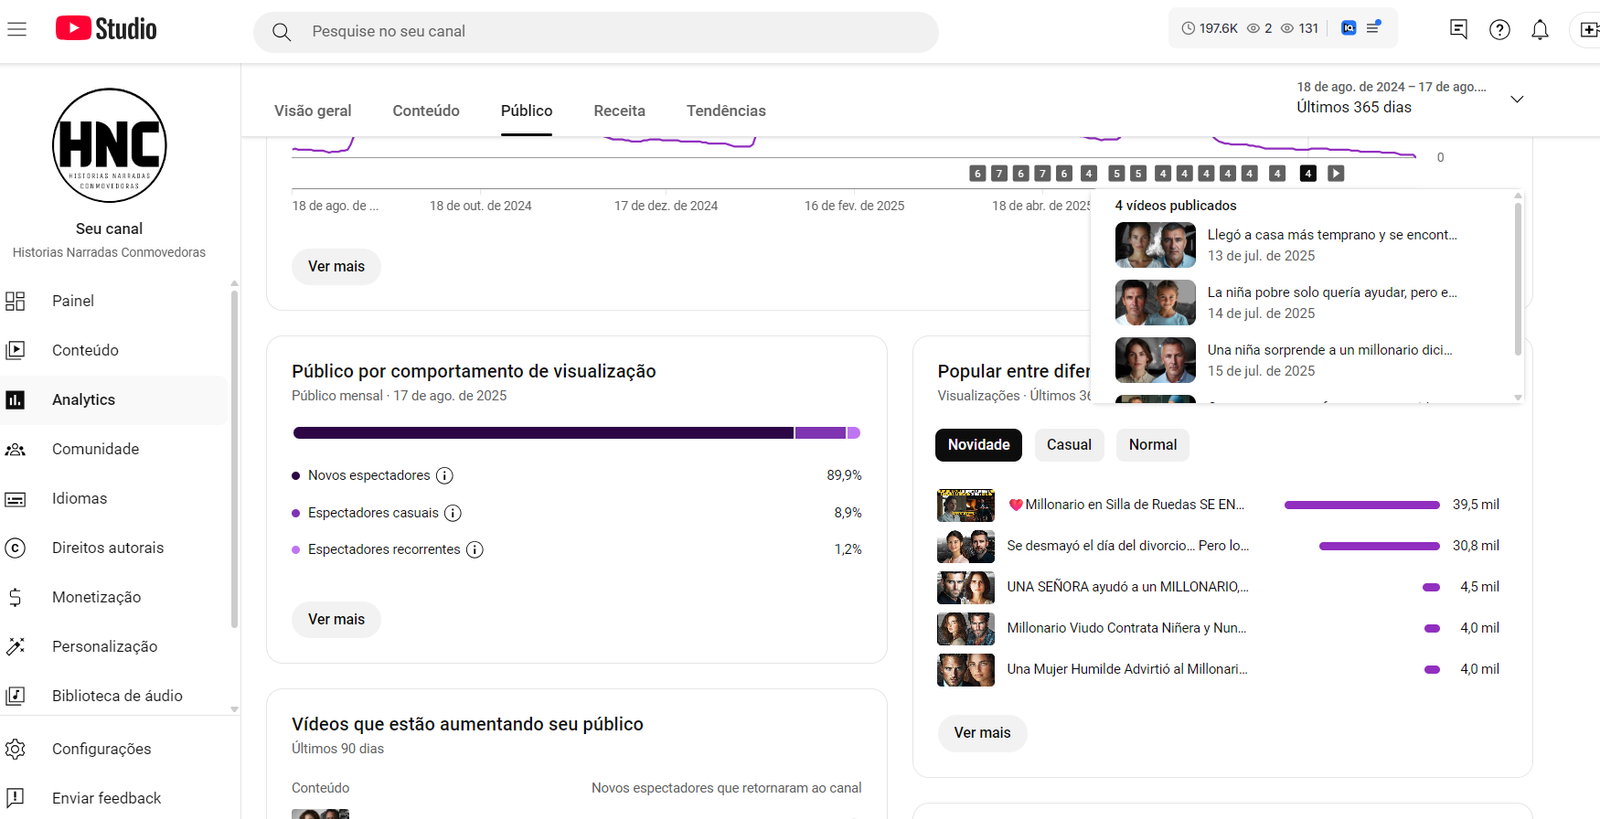Click the 39,5 mil views bar
1600x819 pixels.
pyautogui.click(x=1362, y=505)
